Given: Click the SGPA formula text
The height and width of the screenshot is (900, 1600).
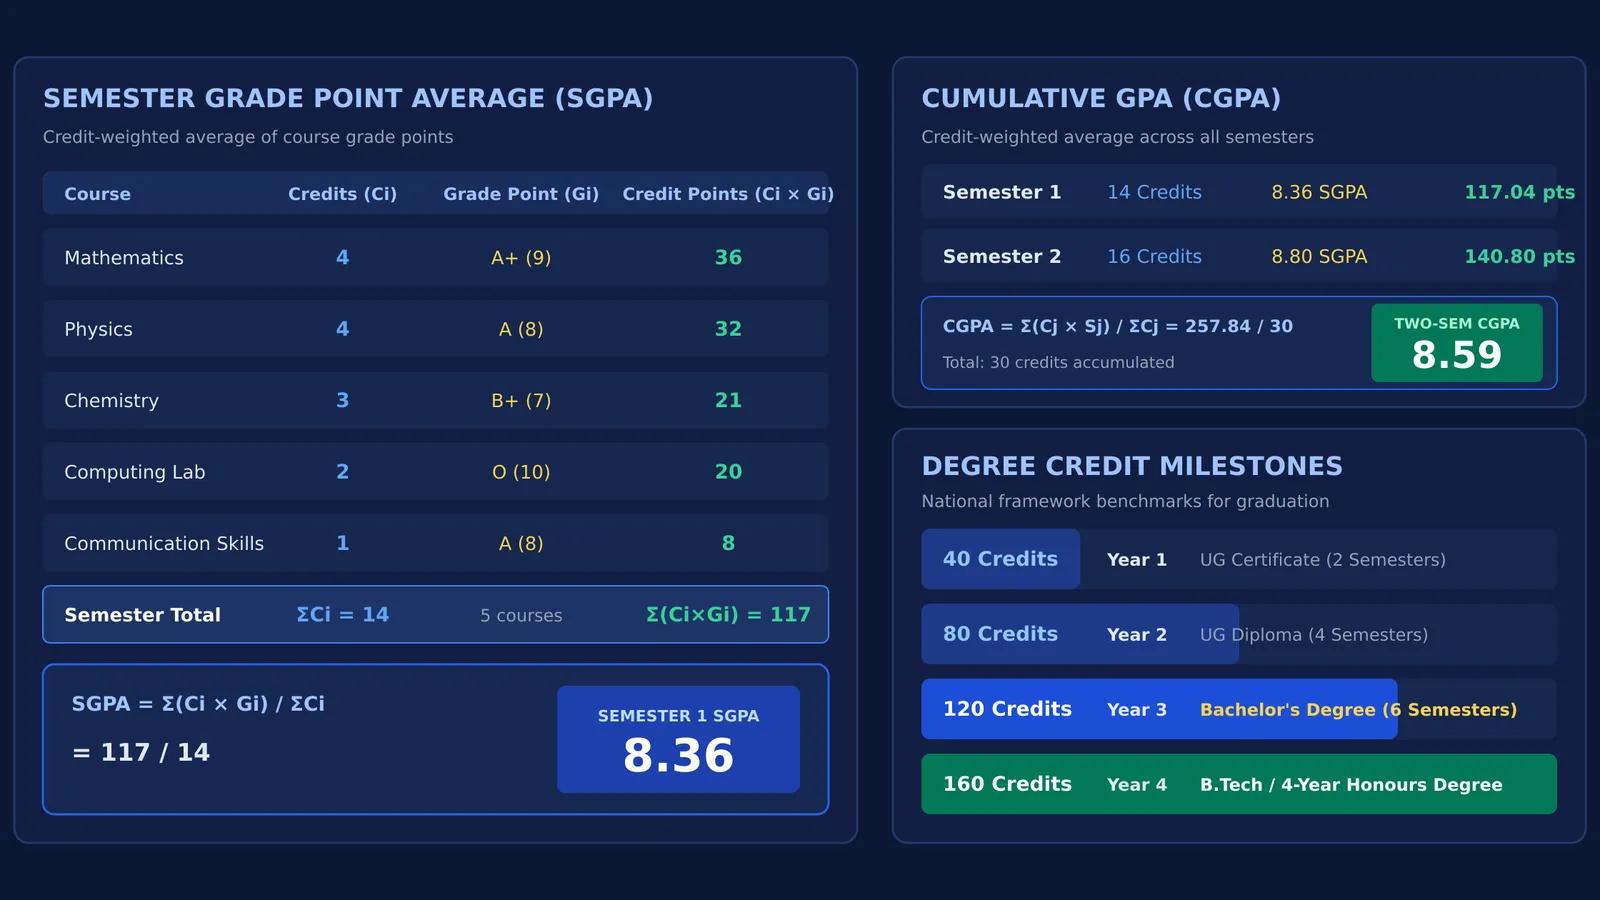Looking at the screenshot, I should click(198, 704).
